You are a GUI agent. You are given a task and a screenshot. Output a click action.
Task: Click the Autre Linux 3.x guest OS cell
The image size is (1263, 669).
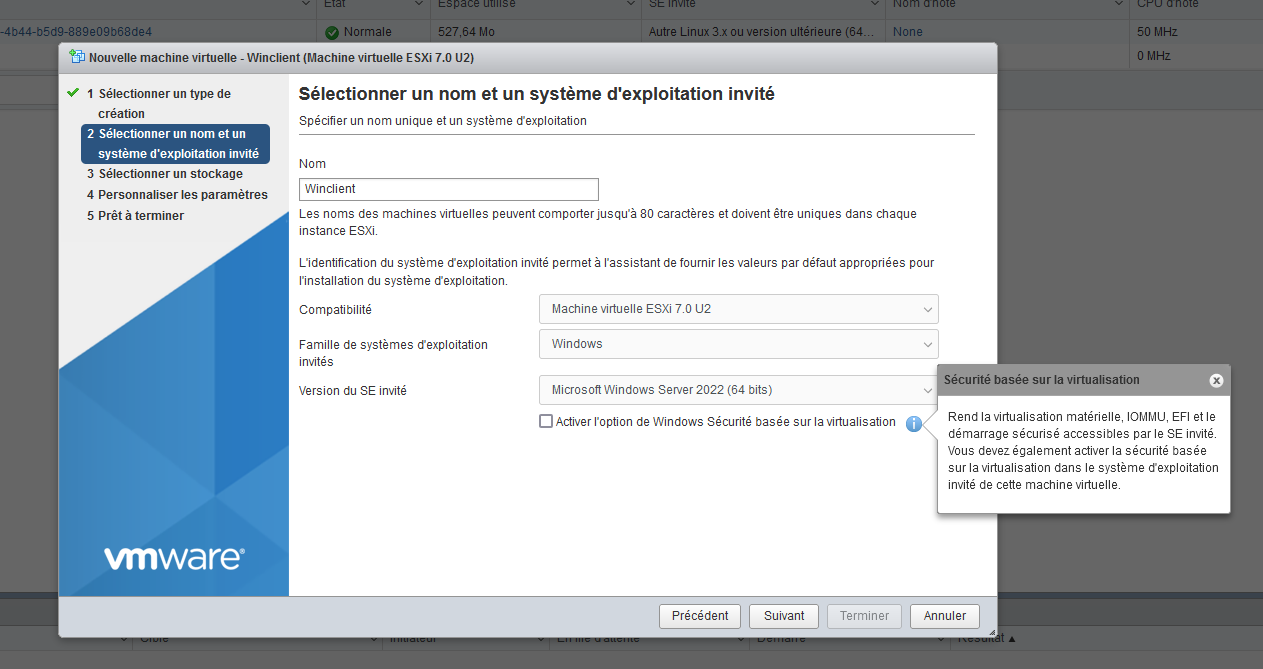762,32
